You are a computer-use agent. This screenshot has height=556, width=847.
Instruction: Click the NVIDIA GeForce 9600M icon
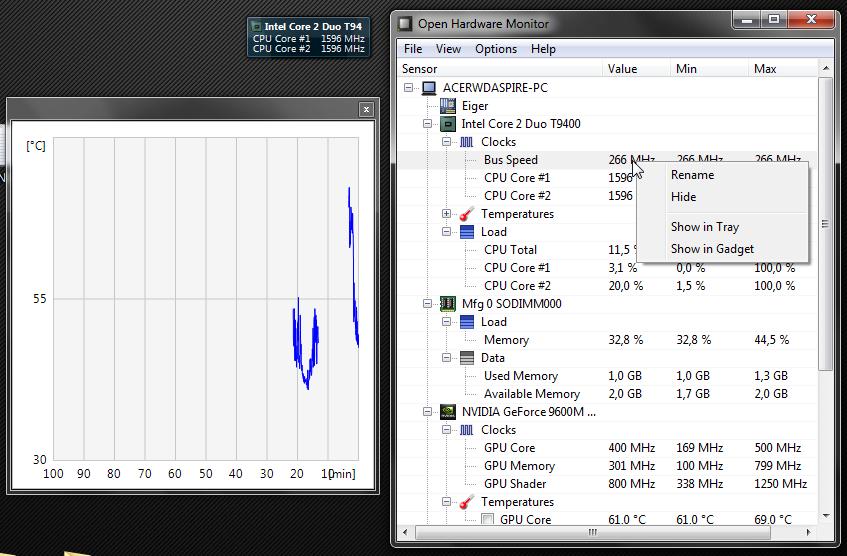click(x=448, y=412)
